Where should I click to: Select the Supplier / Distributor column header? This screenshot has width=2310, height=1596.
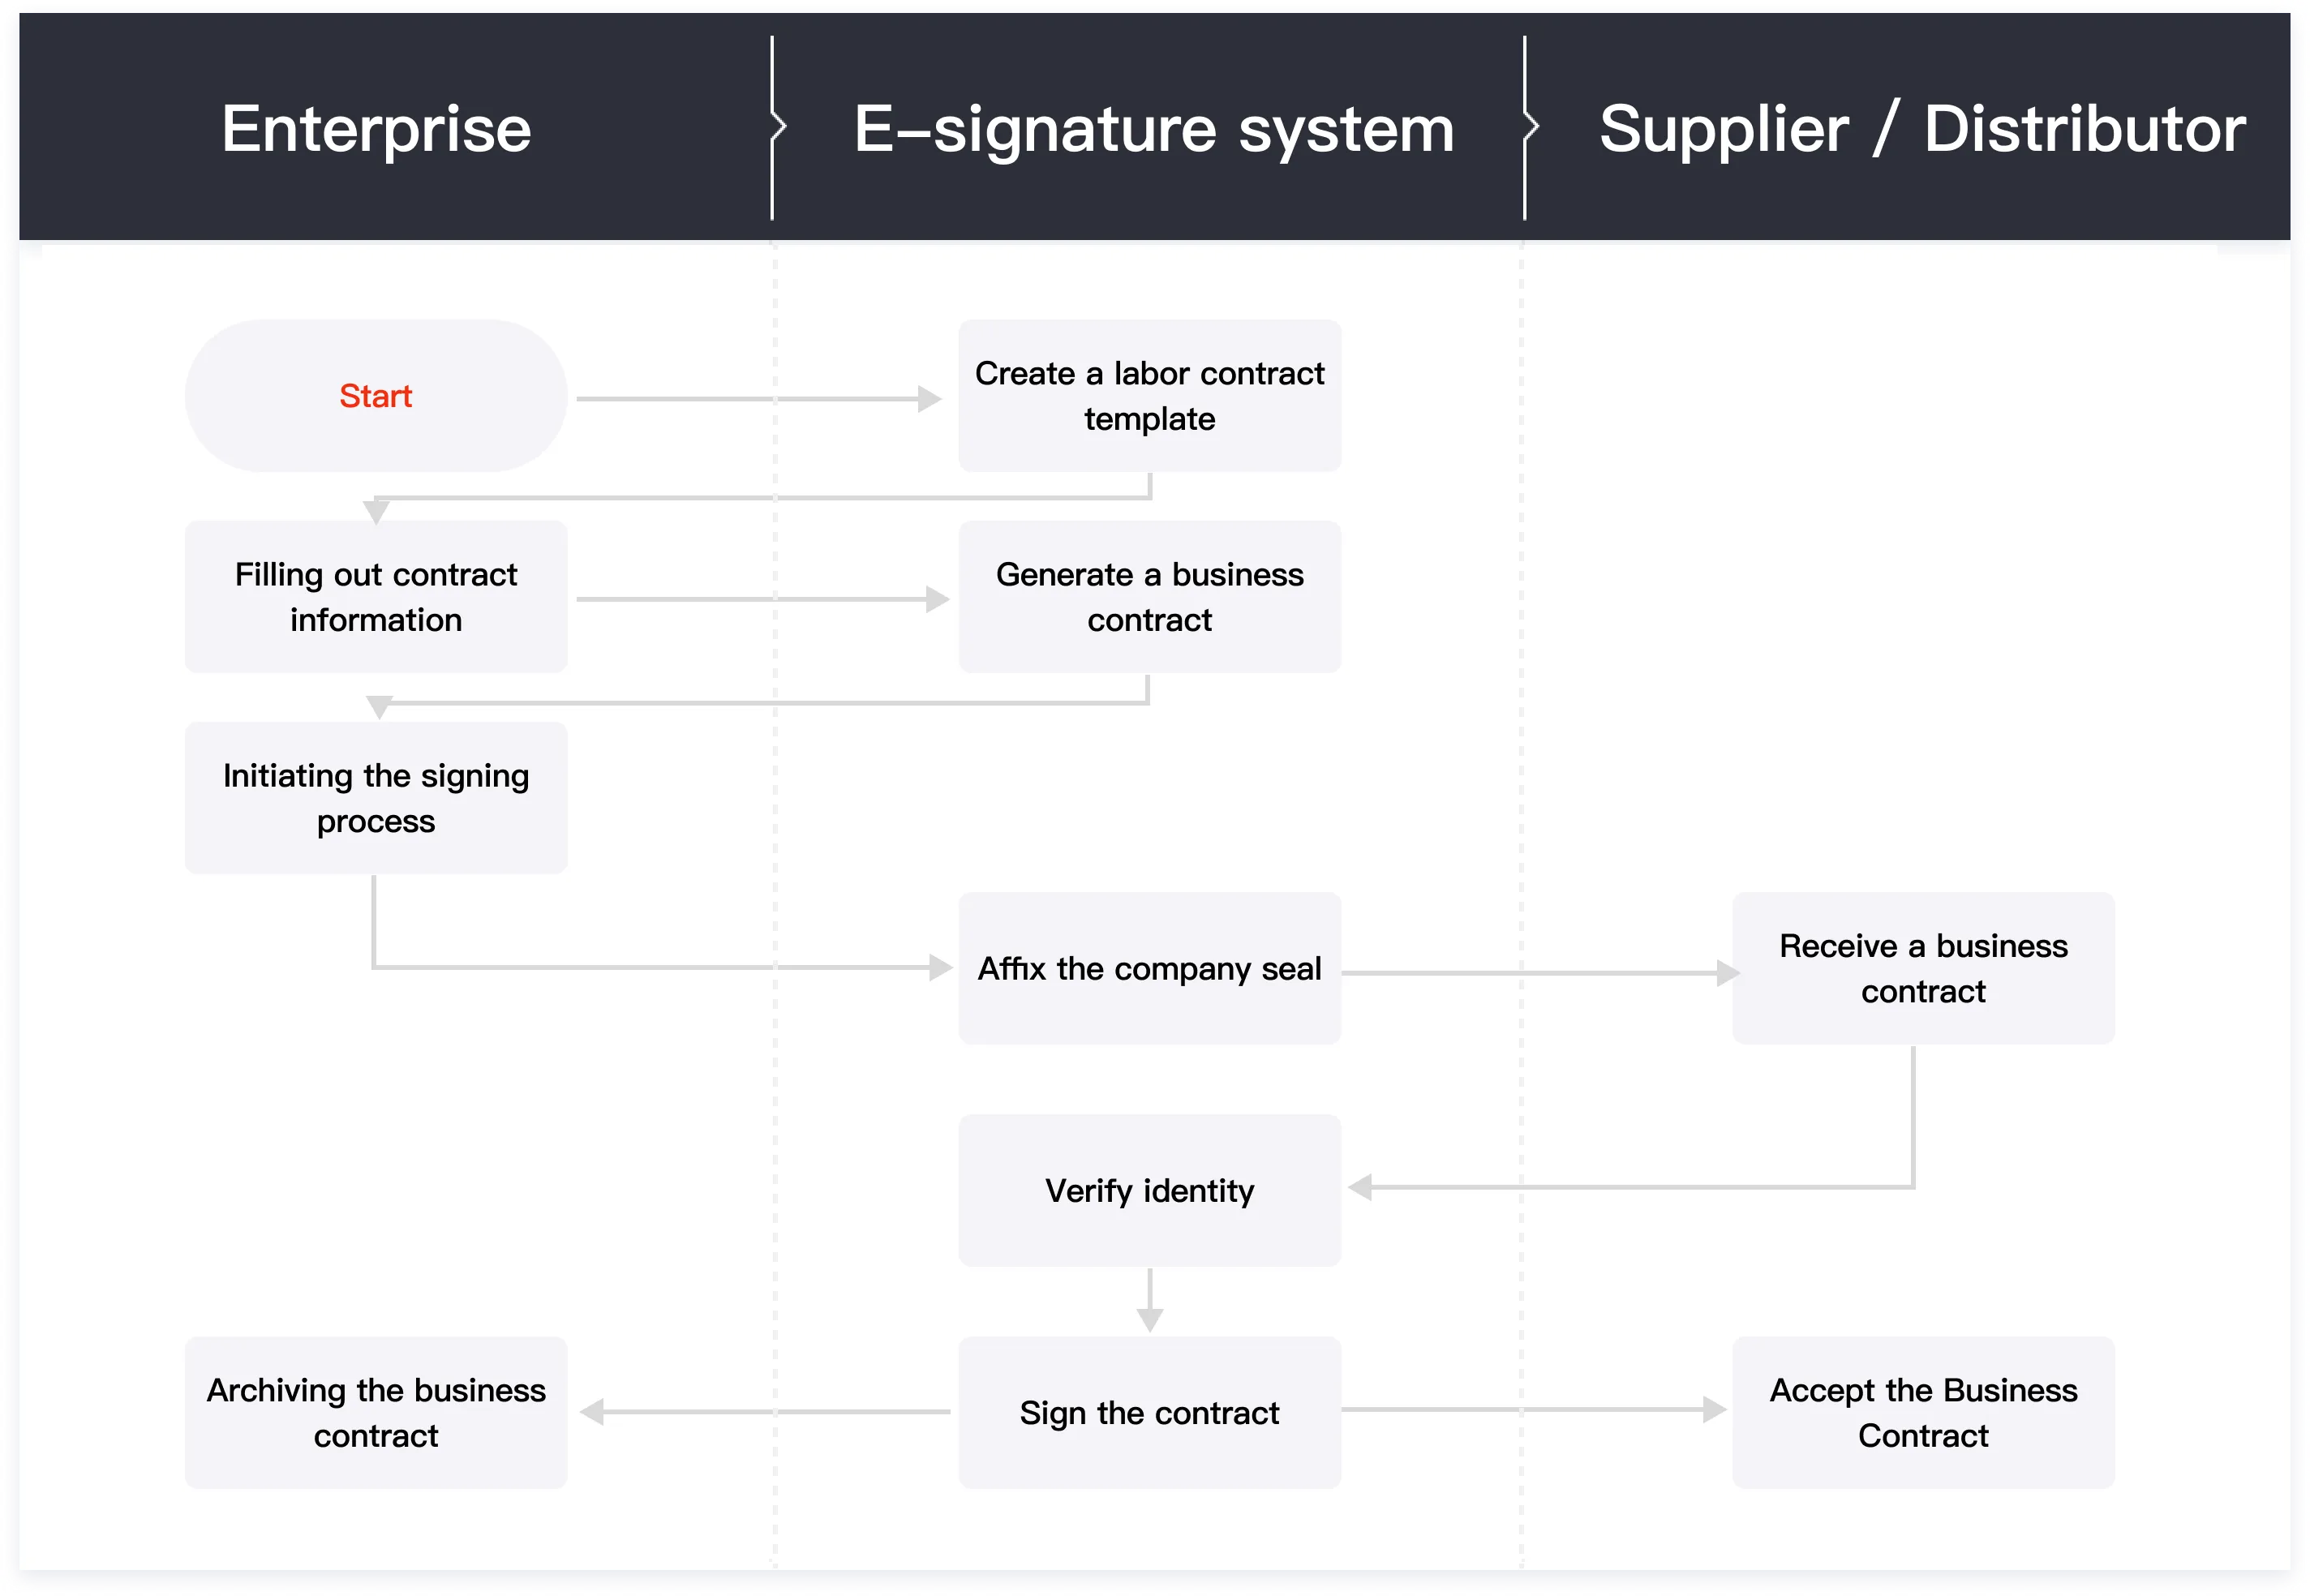click(x=1921, y=128)
